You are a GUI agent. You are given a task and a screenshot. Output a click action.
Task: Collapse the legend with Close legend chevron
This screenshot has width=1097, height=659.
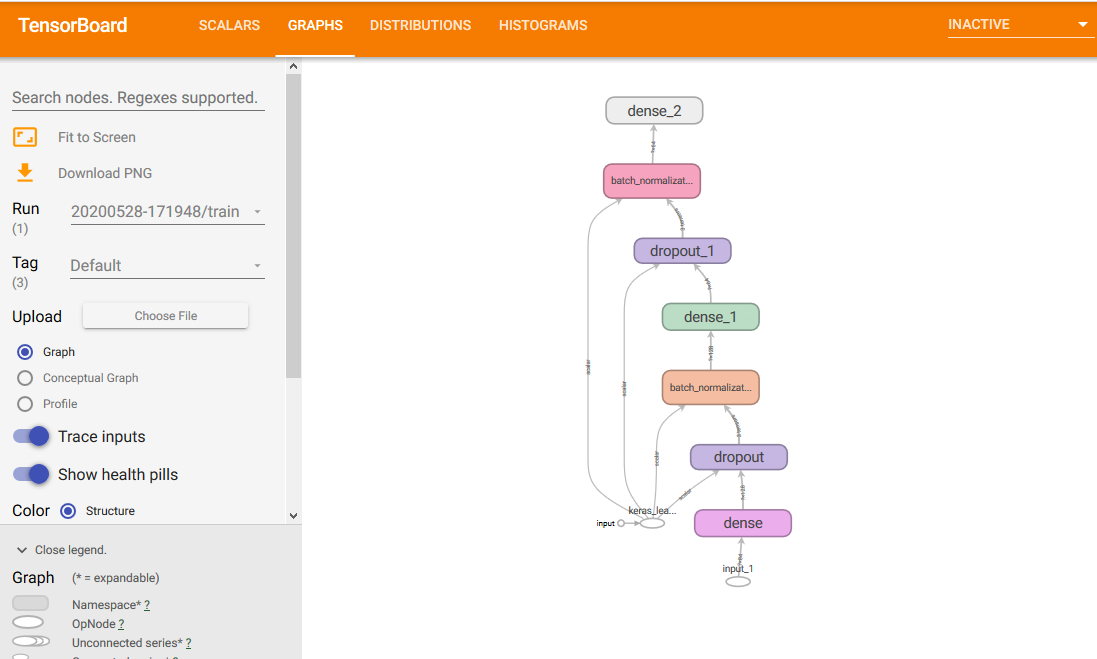22,550
